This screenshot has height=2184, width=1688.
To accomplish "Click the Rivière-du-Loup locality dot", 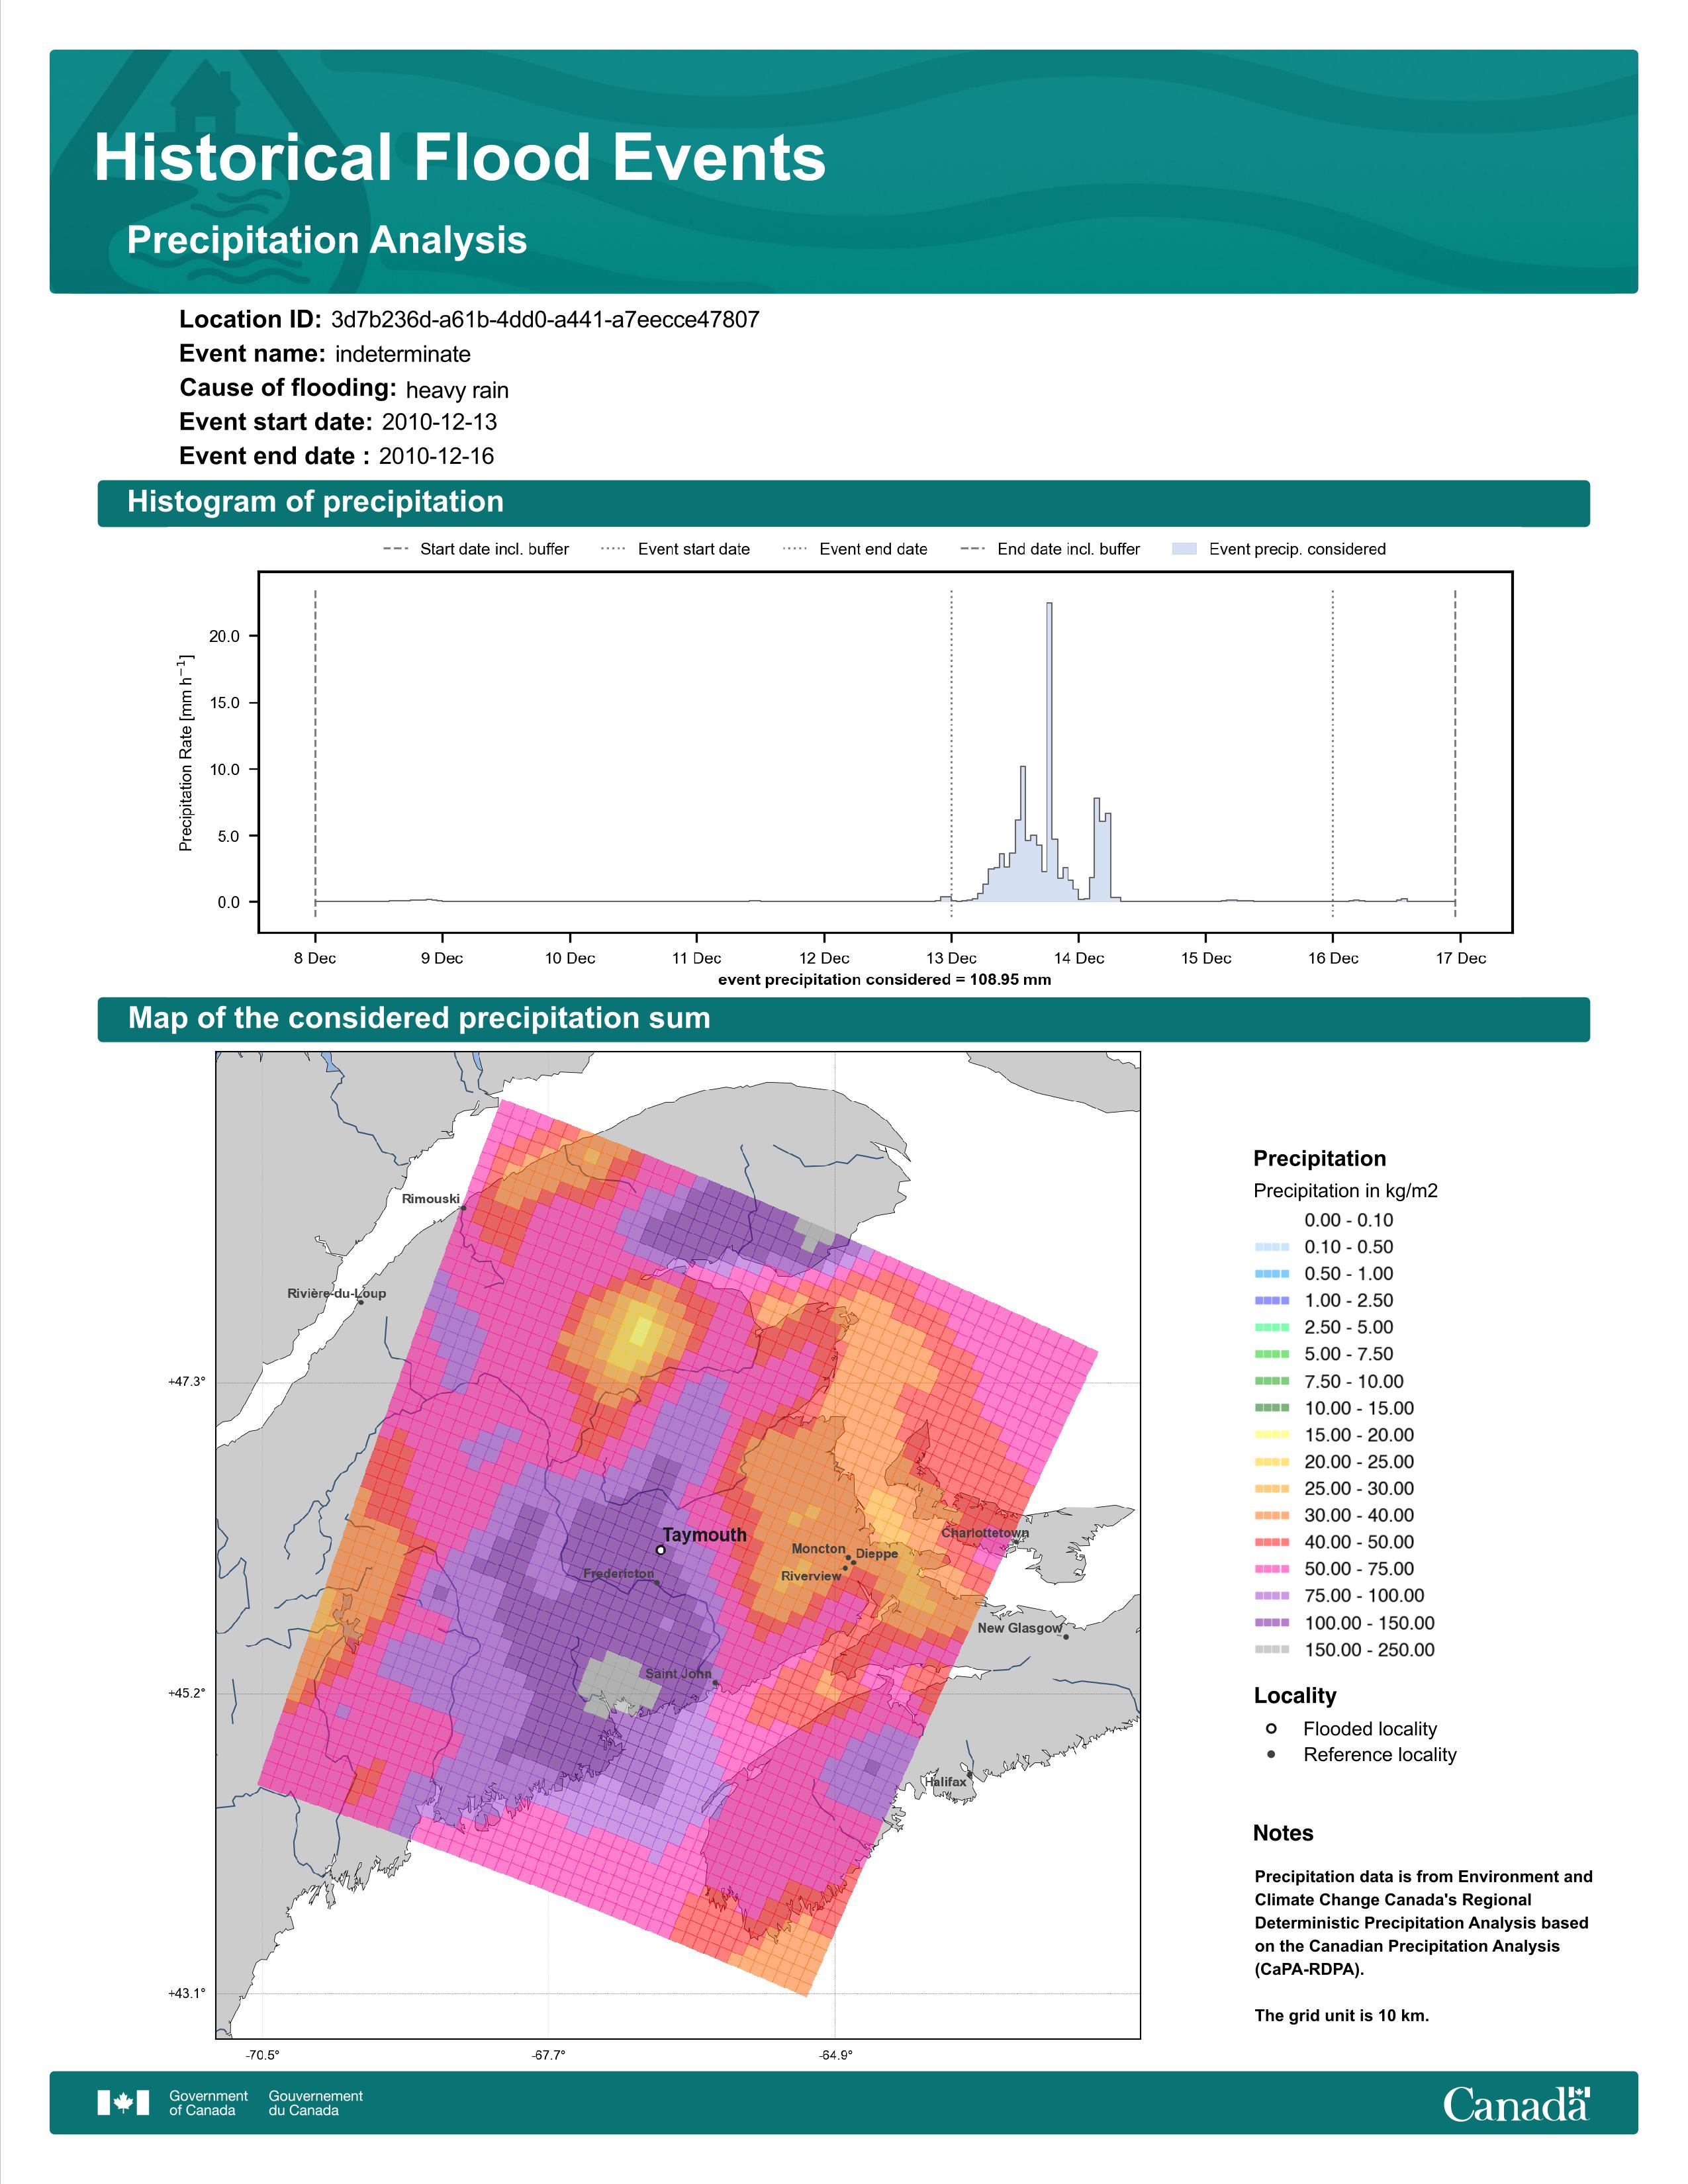I will 361,1302.
